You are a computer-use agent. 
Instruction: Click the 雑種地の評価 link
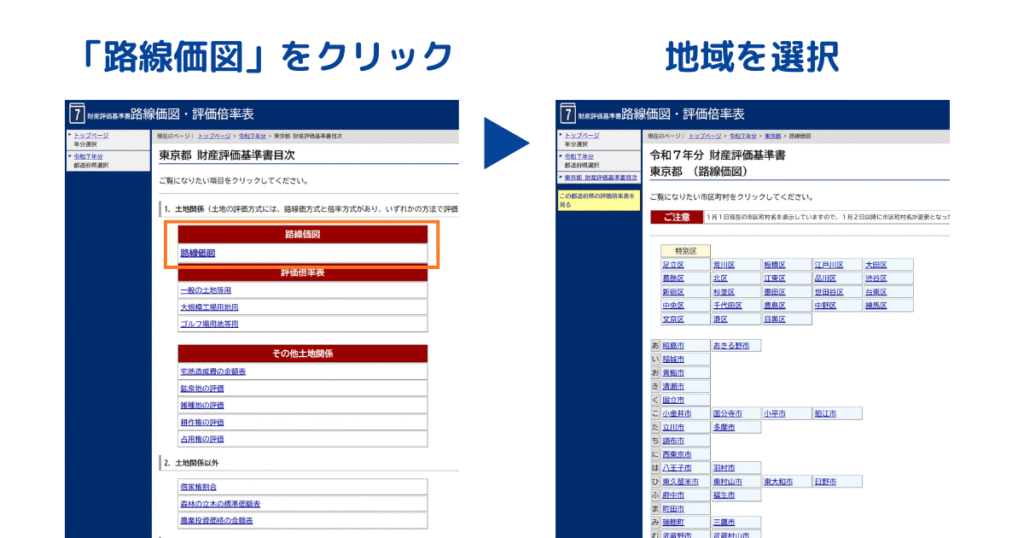[202, 405]
